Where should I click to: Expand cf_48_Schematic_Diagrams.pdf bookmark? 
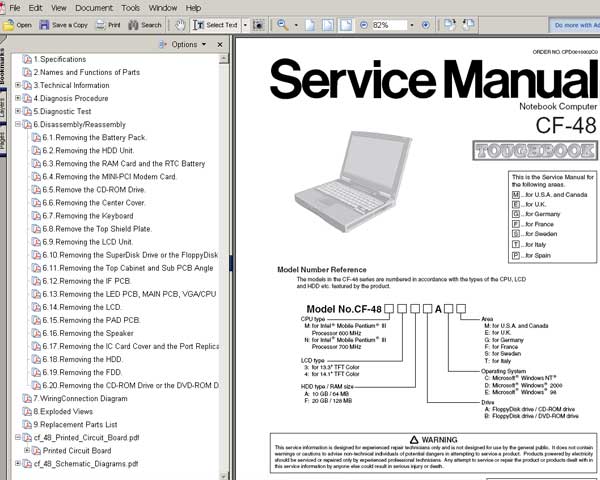pyautogui.click(x=18, y=463)
